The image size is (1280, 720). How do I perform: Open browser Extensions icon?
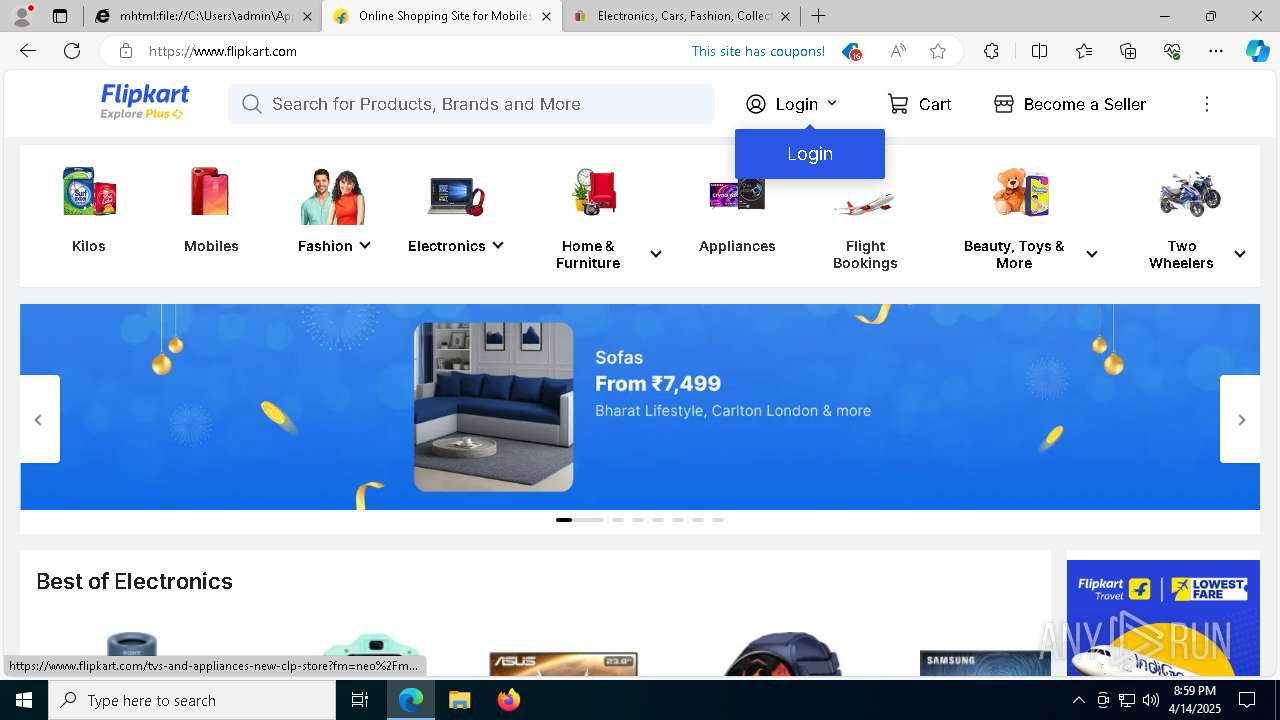tap(991, 51)
